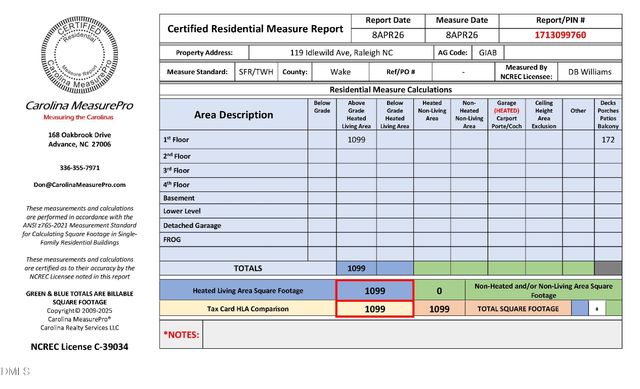Viewport: 640px width, 389px height.
Task: Select the 1st Floor row label
Action: pyautogui.click(x=176, y=140)
